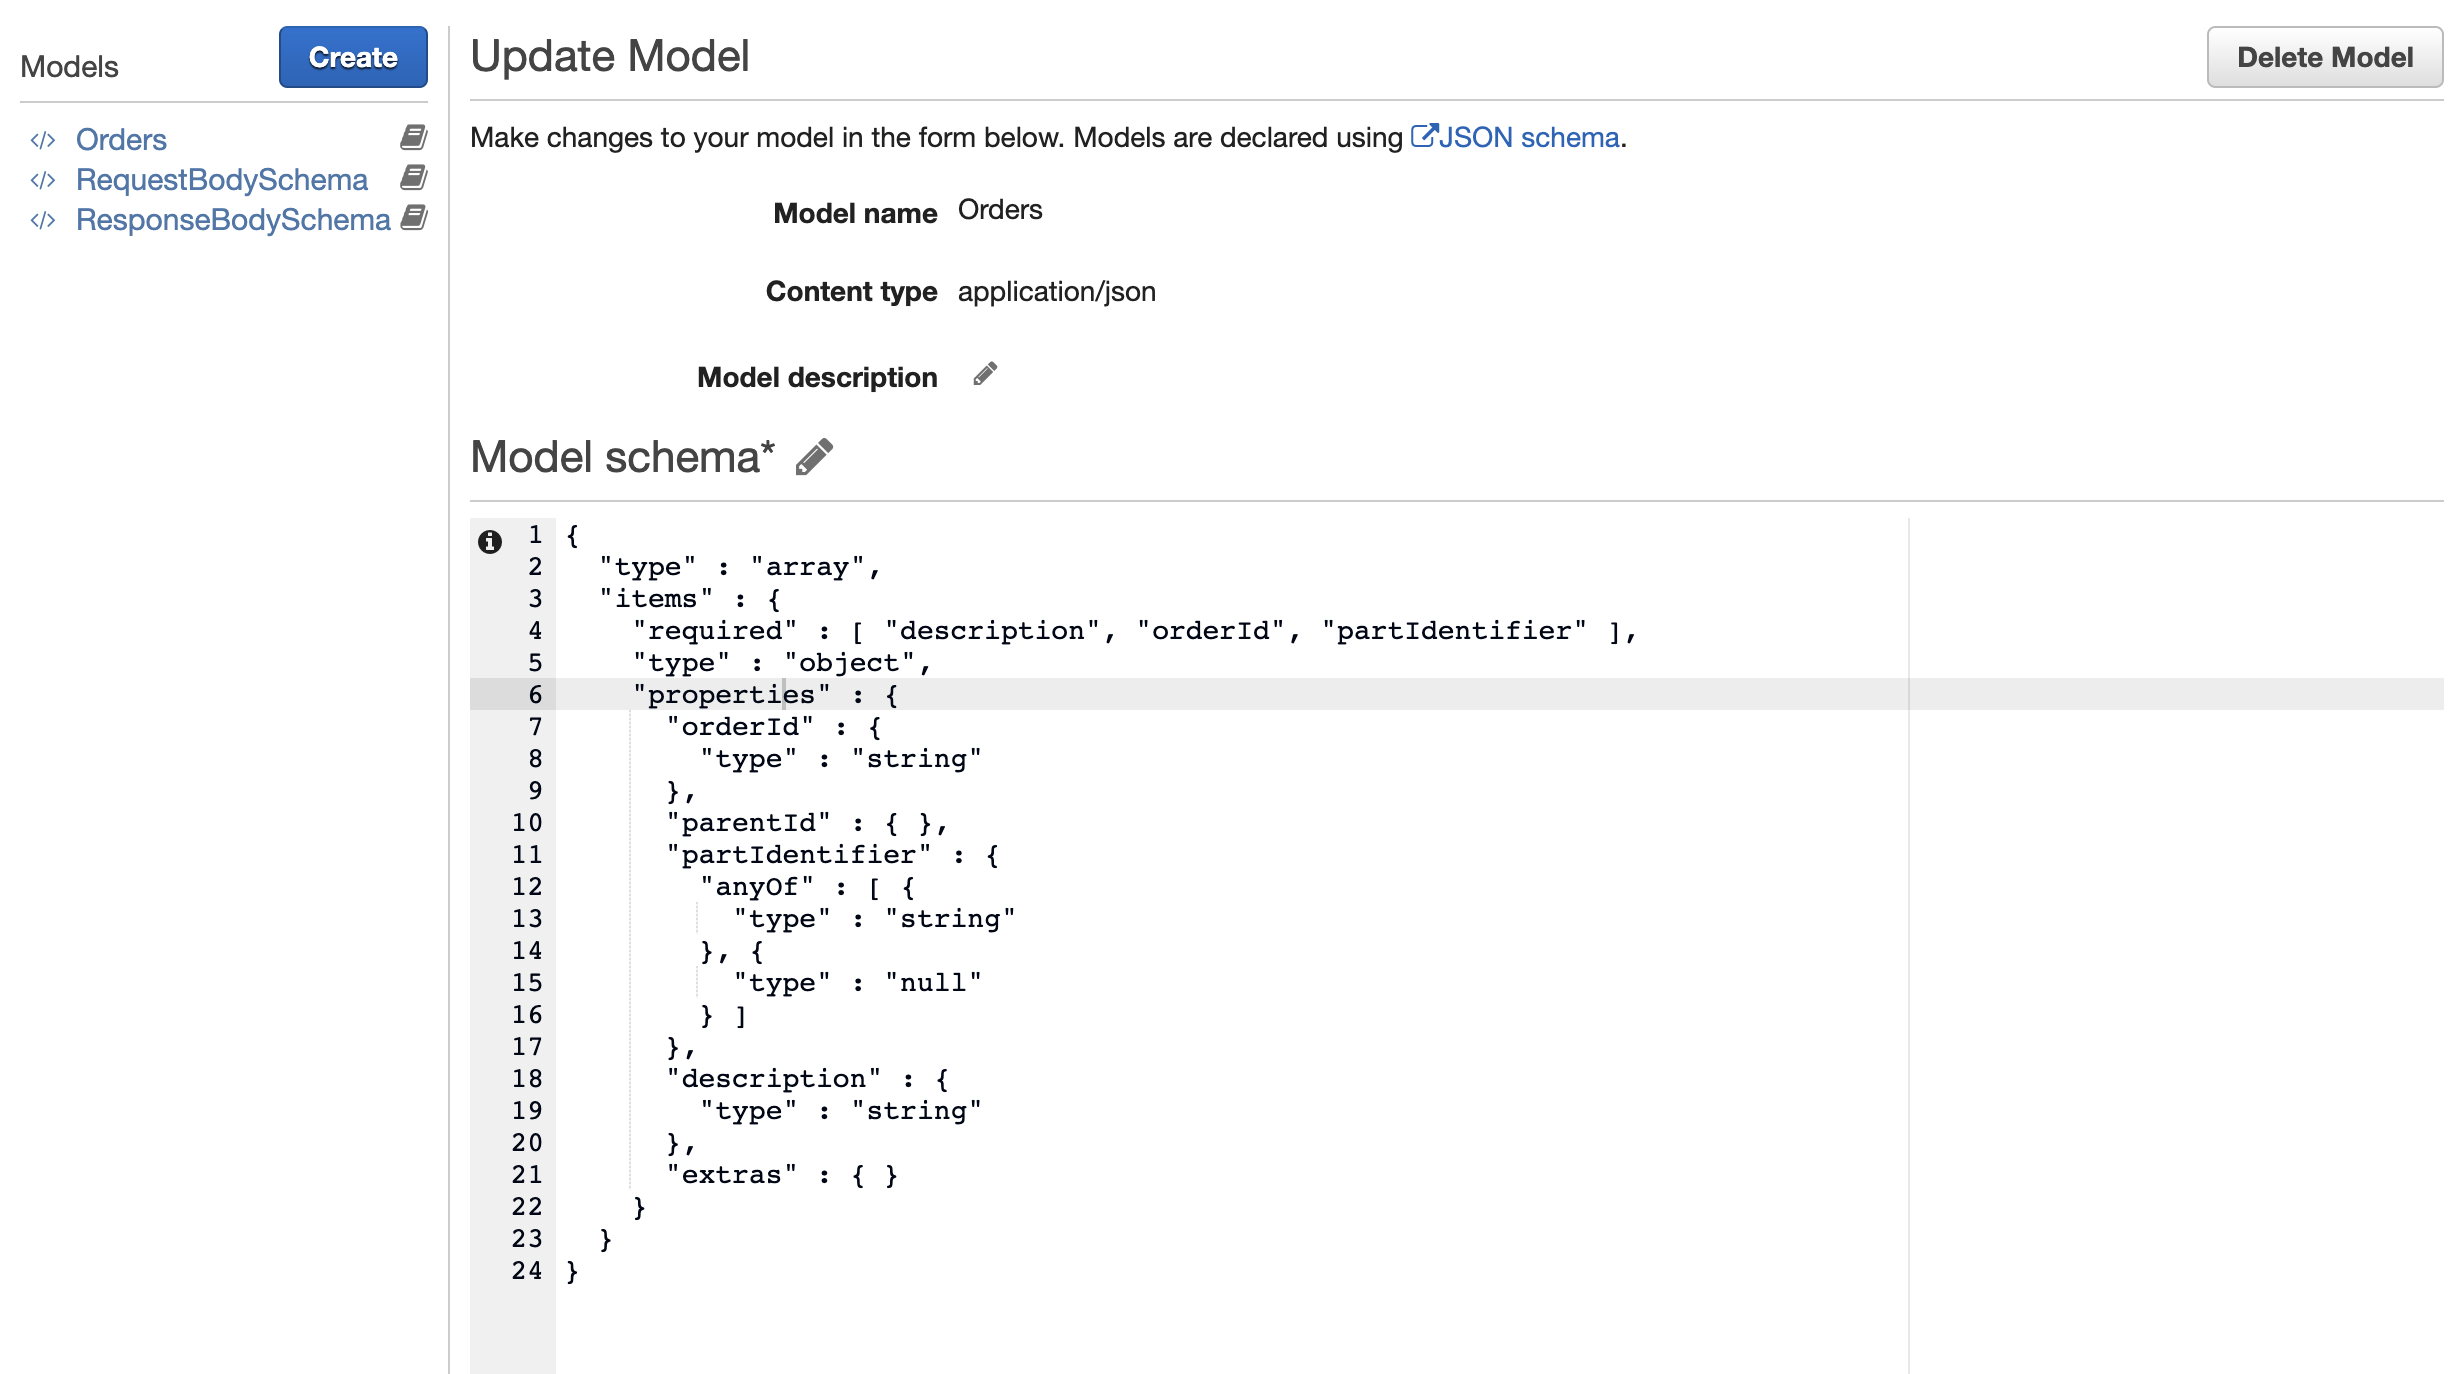
Task: Place cursor on the "partIdentifier" property line
Action: click(x=798, y=855)
